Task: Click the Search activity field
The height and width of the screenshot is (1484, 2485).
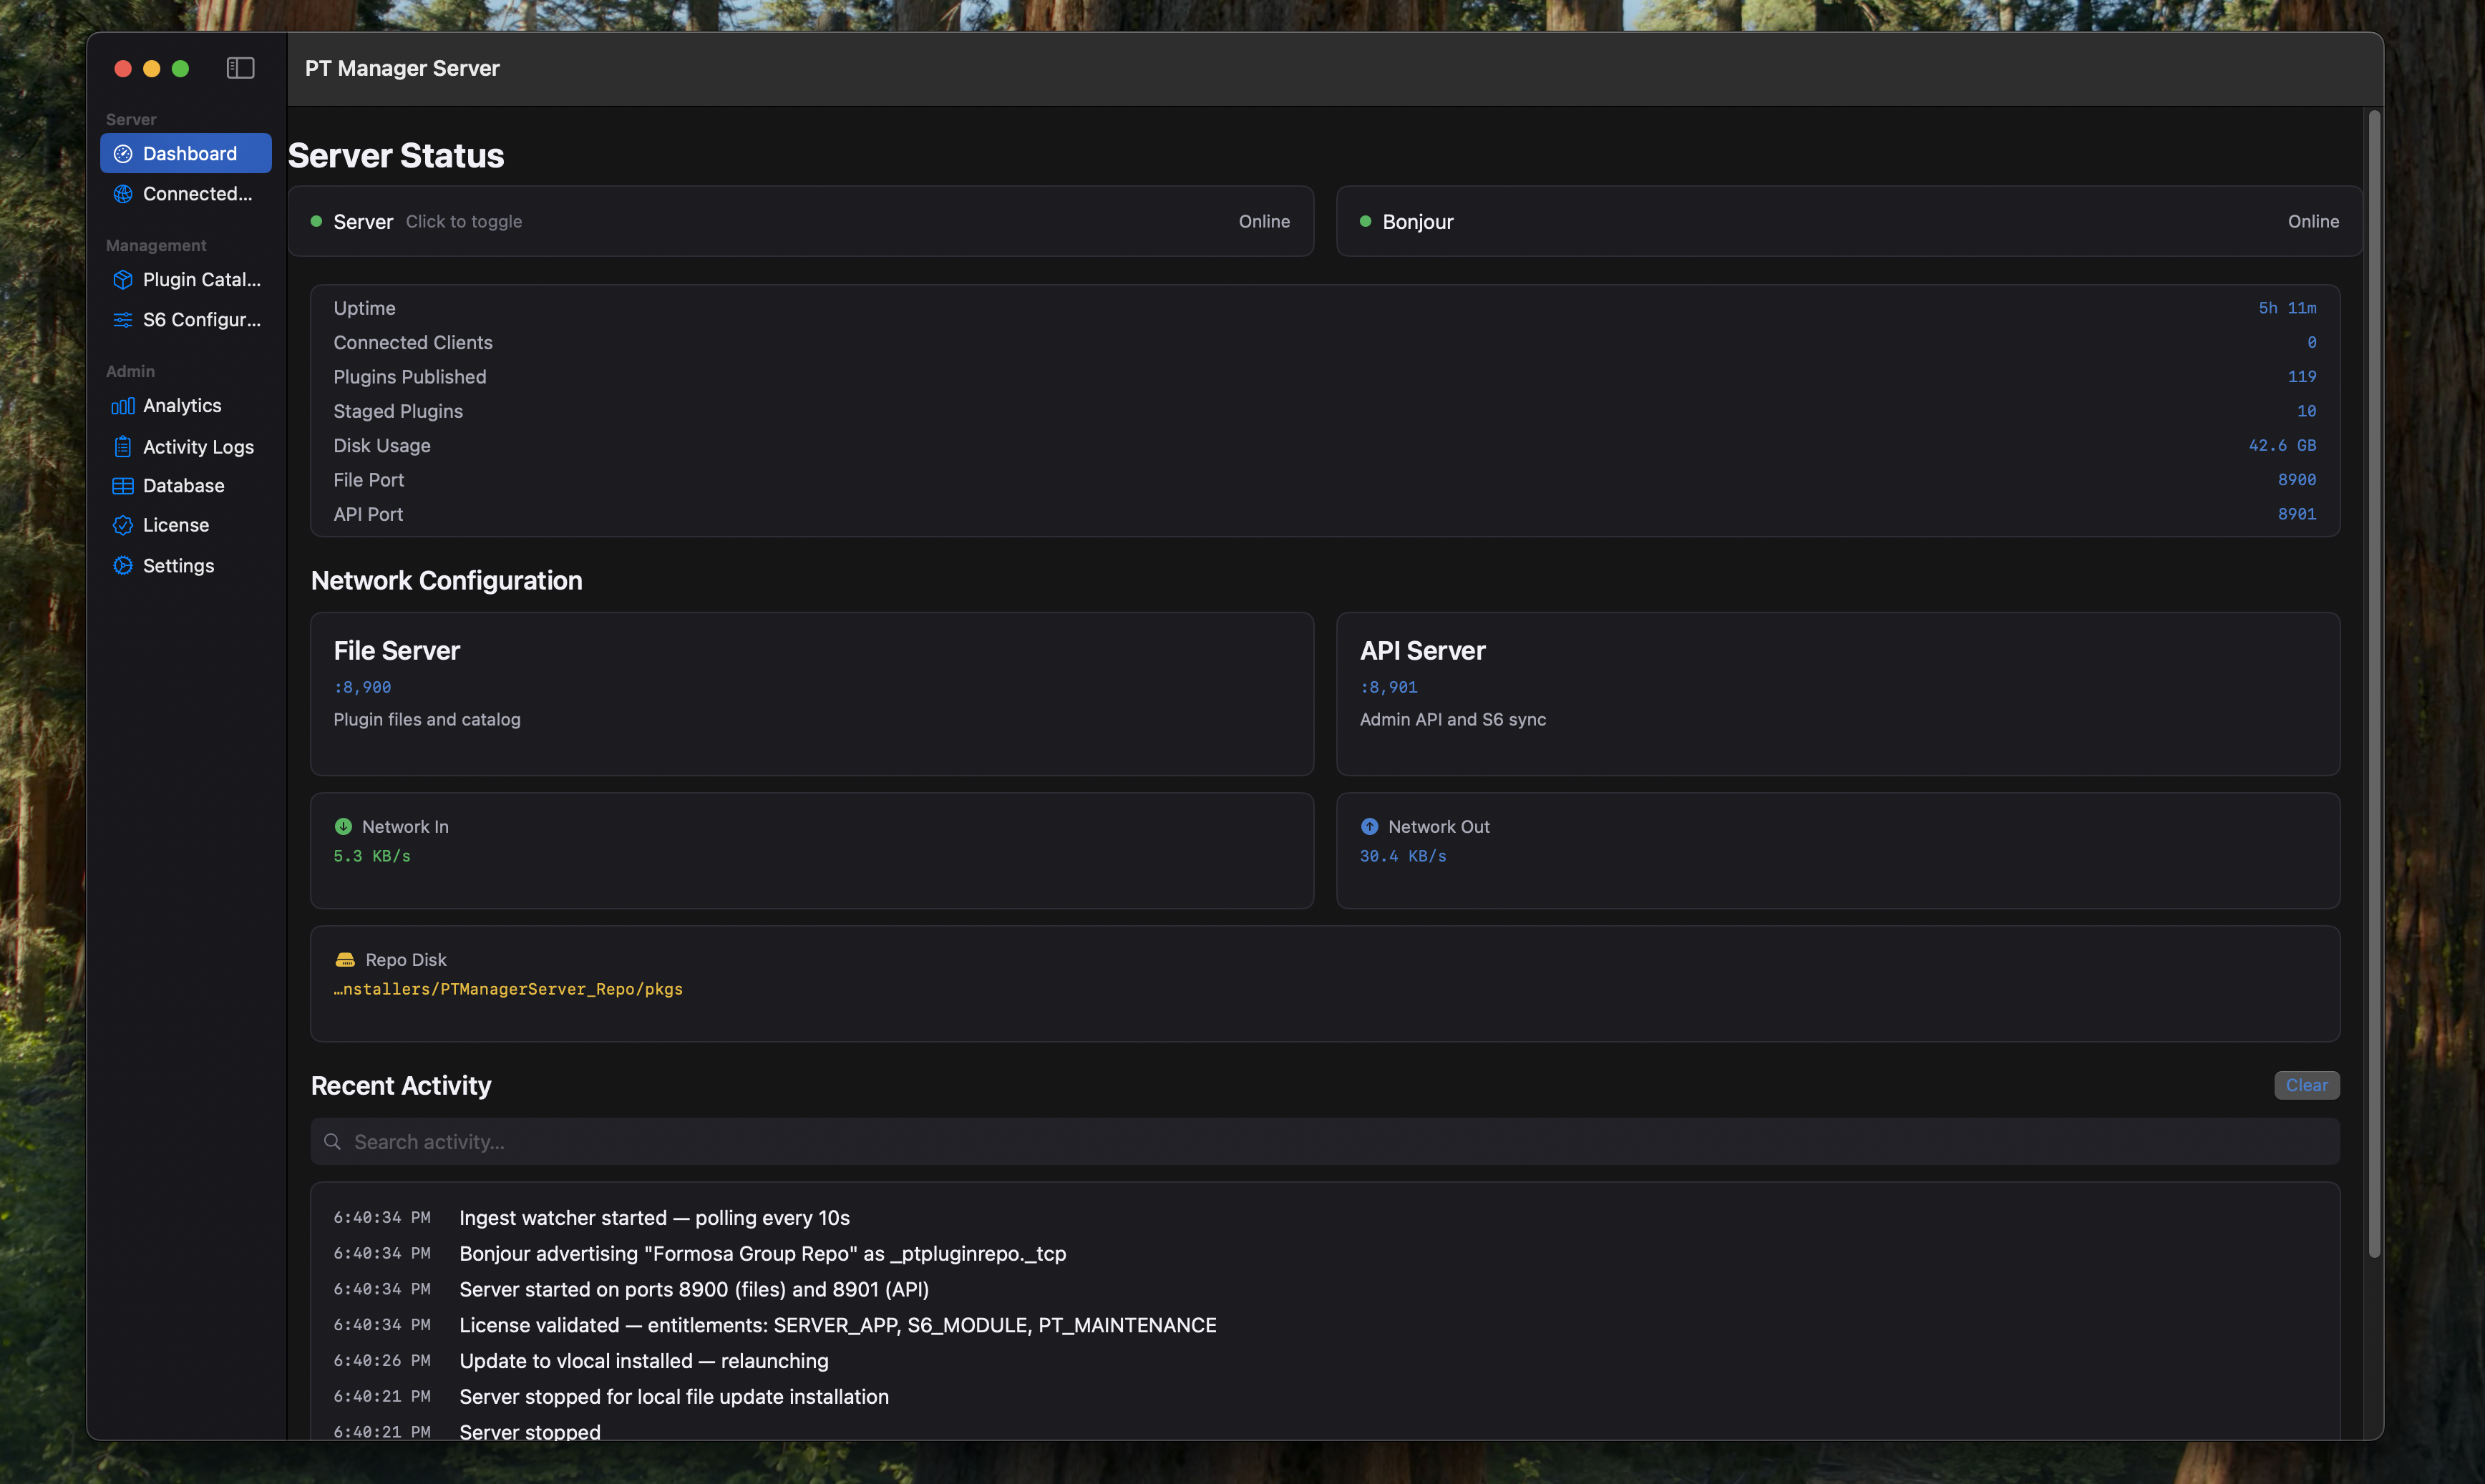Action: coord(1325,1142)
